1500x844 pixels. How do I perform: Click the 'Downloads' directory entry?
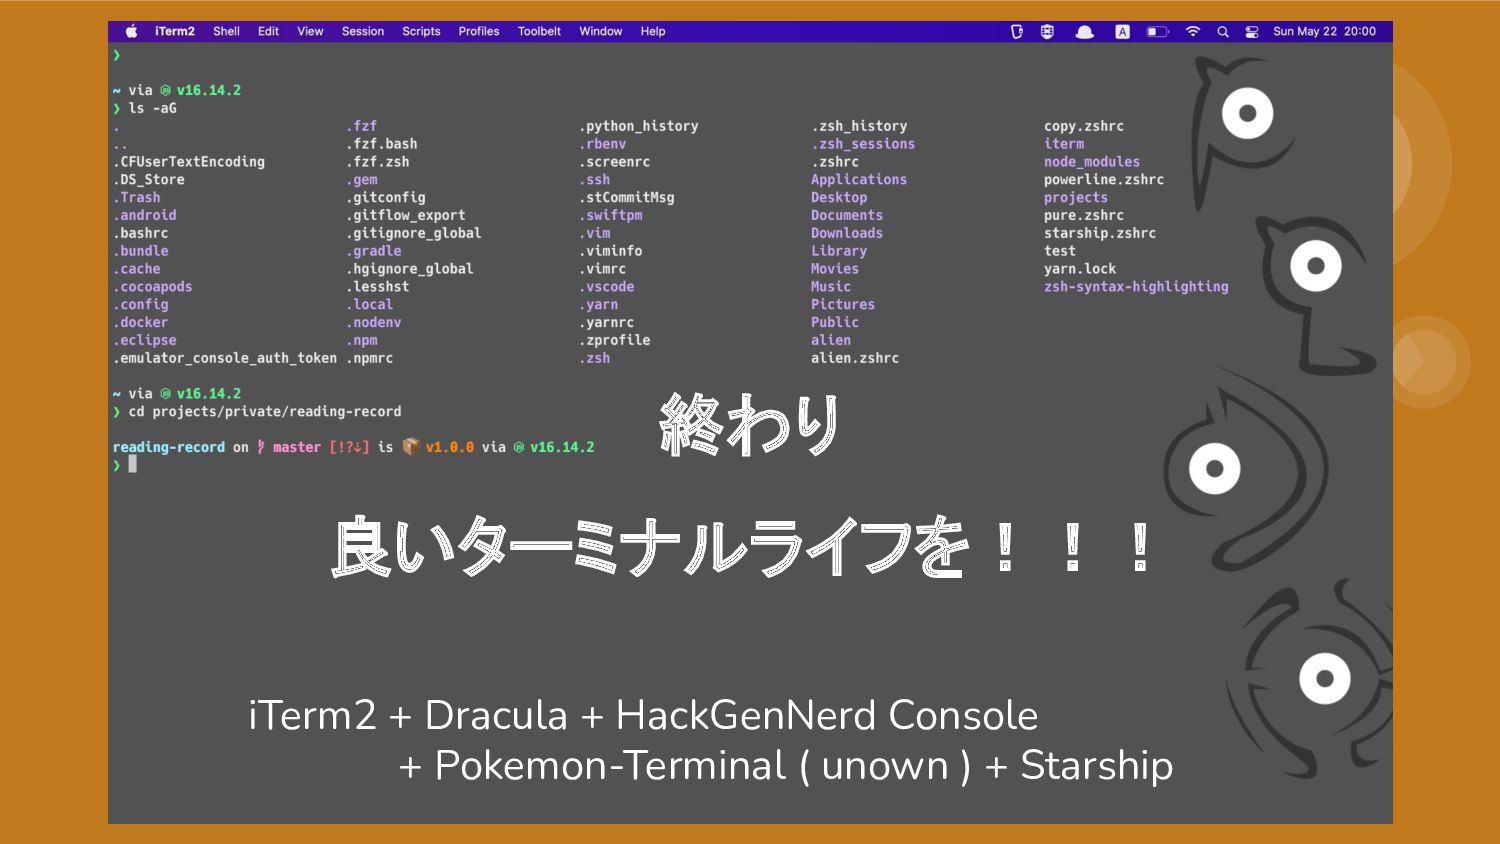click(847, 233)
